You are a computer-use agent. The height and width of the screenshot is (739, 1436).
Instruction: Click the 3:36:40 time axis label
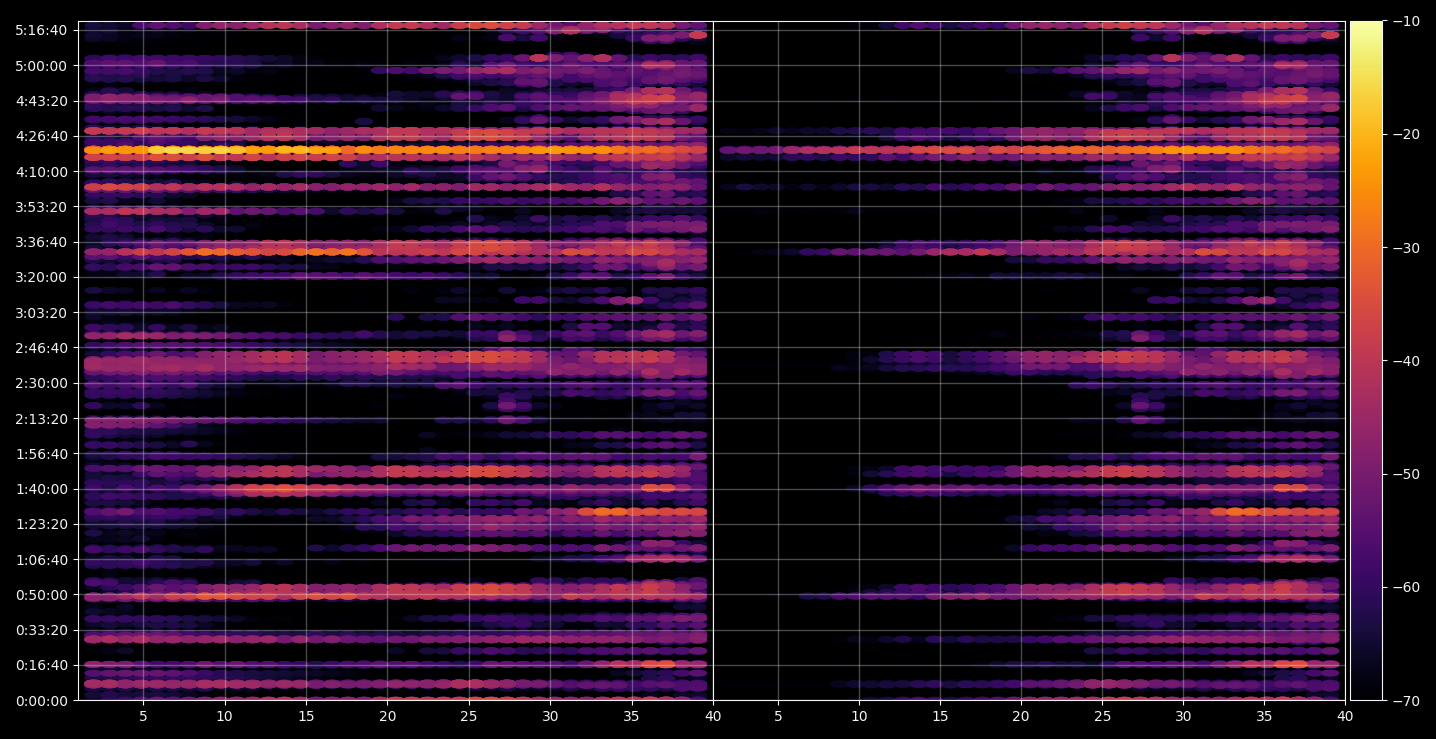41,242
